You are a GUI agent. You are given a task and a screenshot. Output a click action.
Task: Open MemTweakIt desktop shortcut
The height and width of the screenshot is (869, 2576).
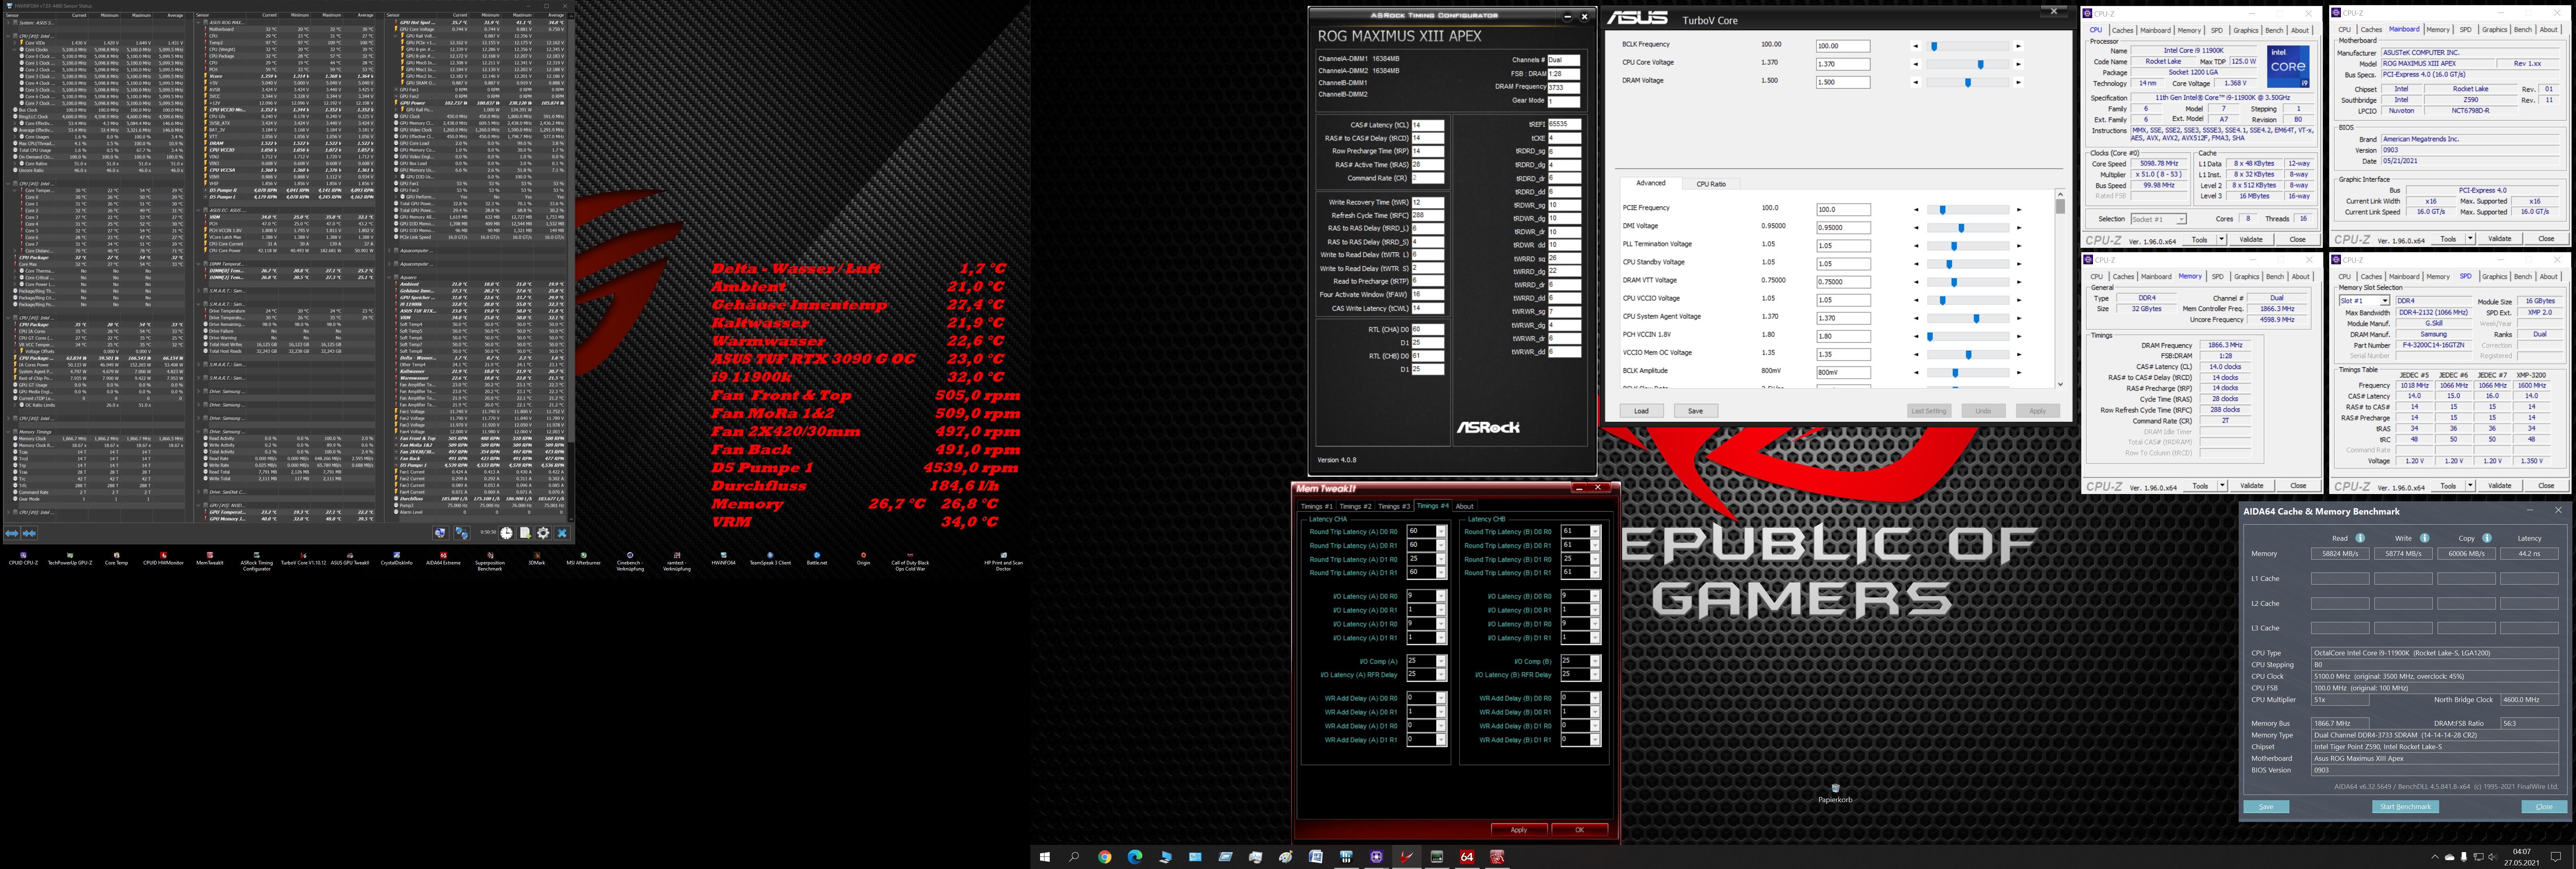point(210,559)
